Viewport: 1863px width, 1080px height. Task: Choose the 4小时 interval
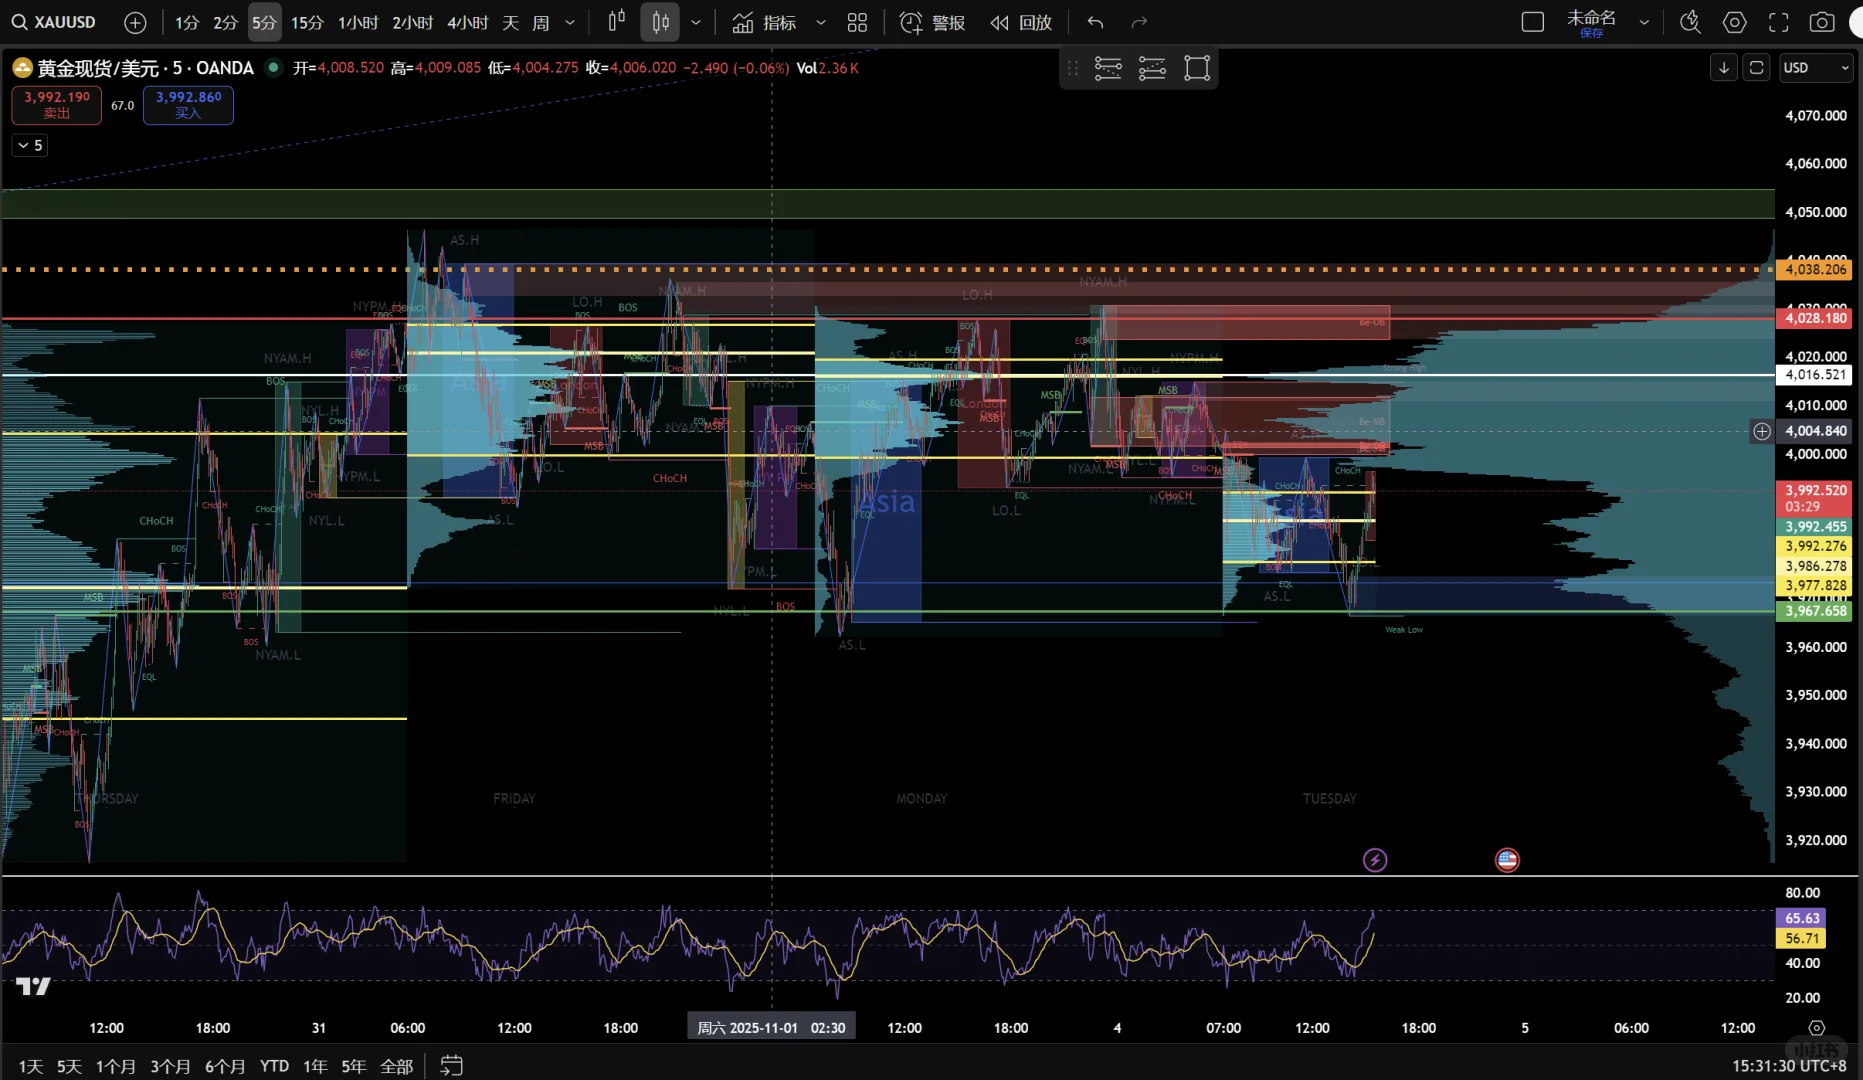click(467, 22)
